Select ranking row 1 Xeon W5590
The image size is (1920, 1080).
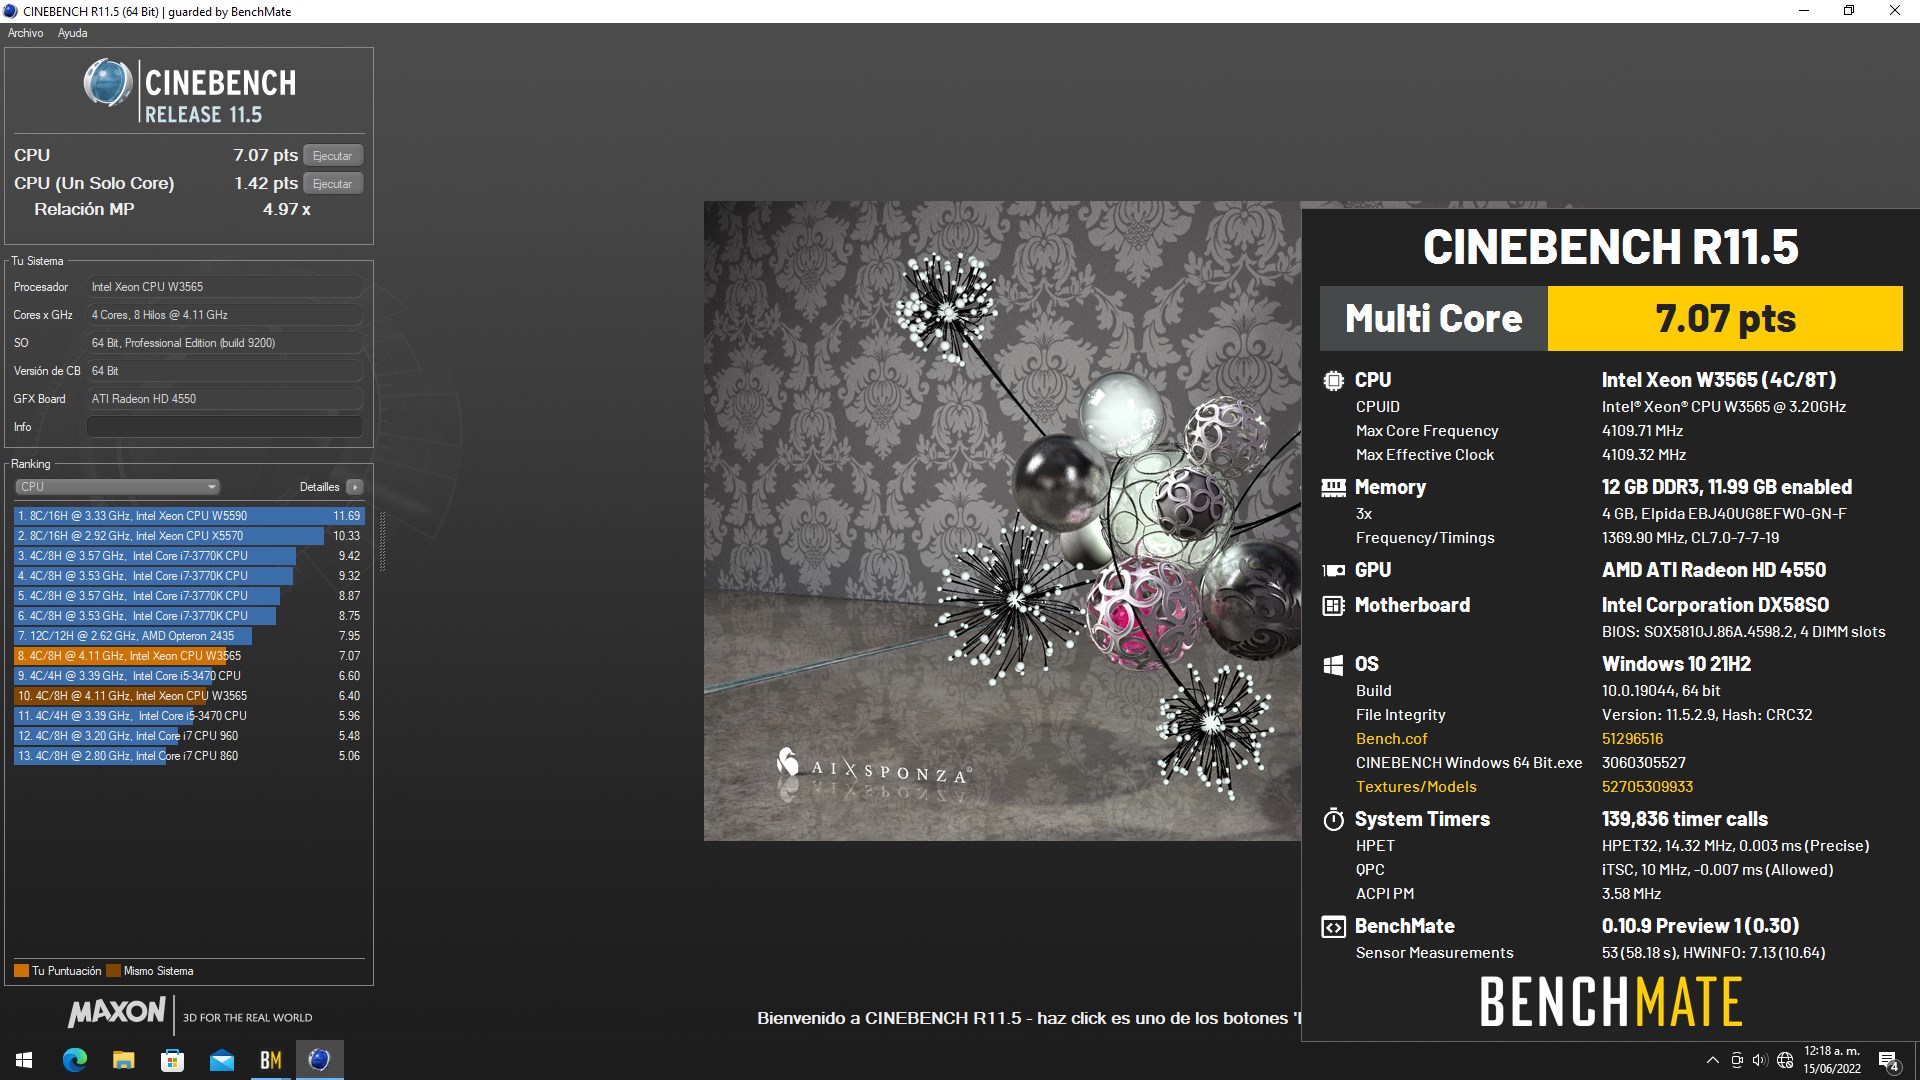point(189,516)
